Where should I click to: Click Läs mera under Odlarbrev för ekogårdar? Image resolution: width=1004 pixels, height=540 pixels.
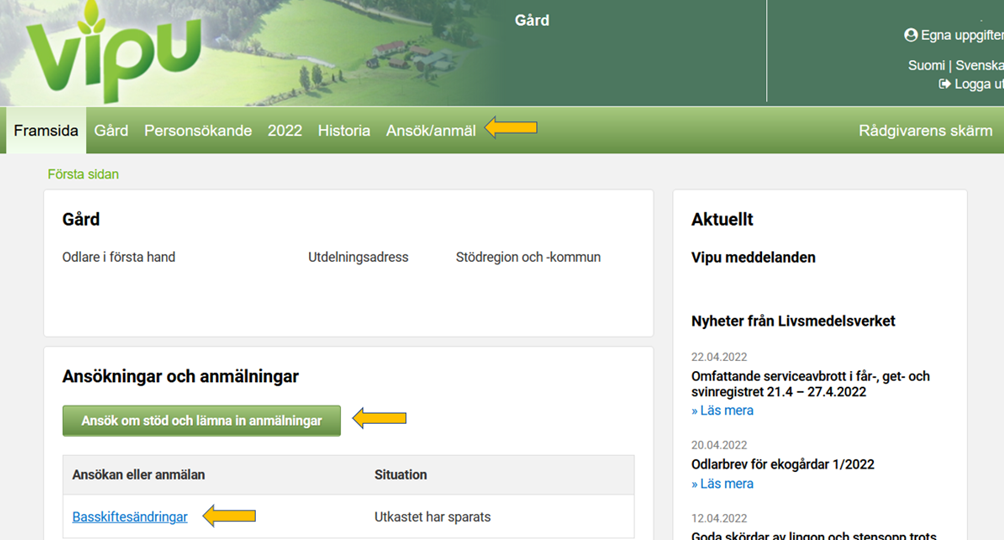tap(722, 483)
